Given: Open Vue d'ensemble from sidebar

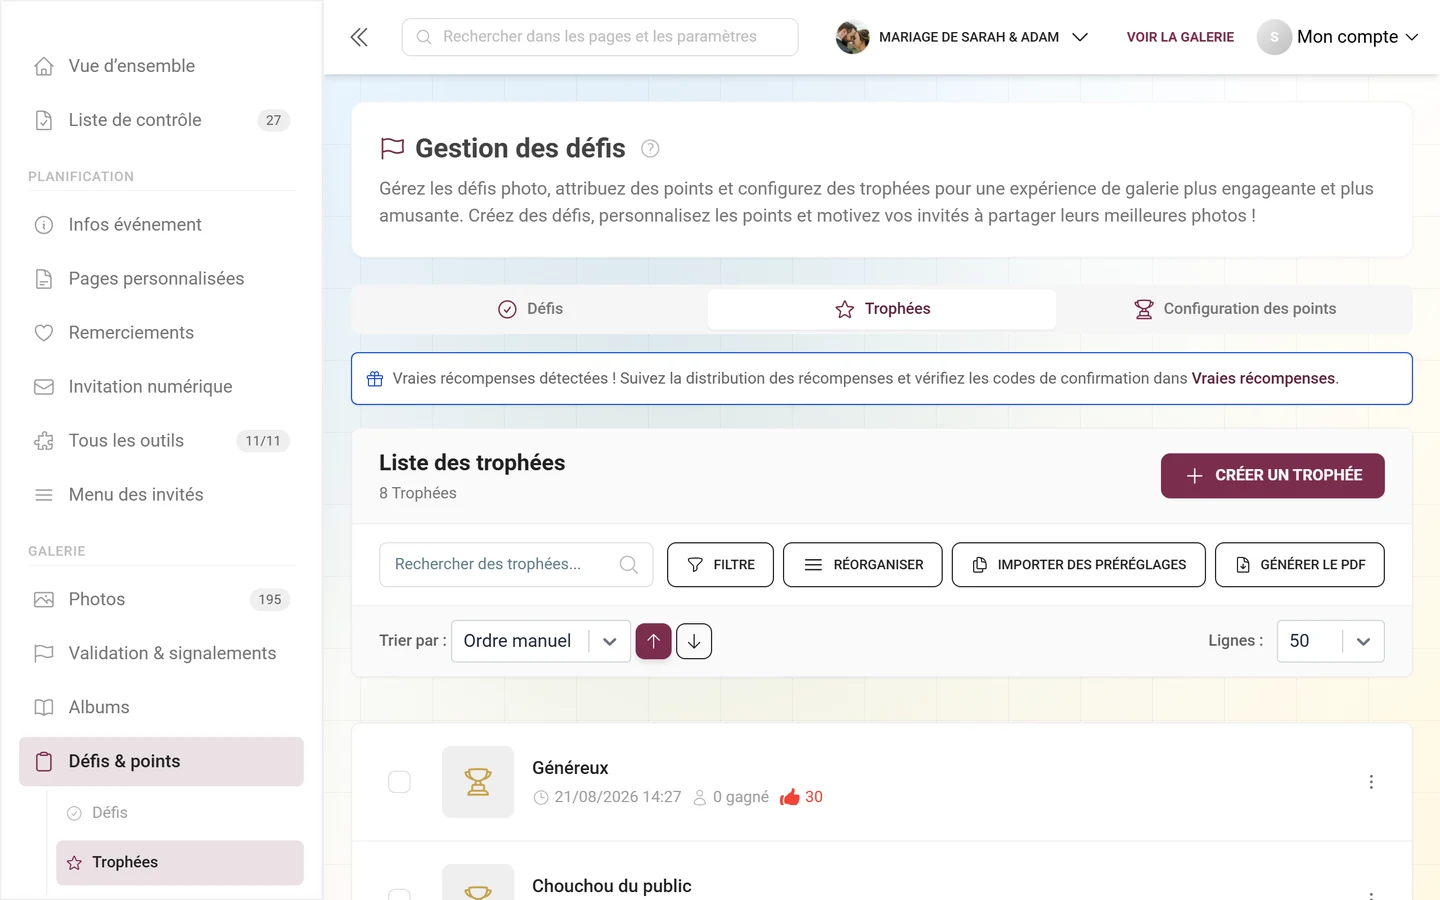Looking at the screenshot, I should click(x=161, y=66).
